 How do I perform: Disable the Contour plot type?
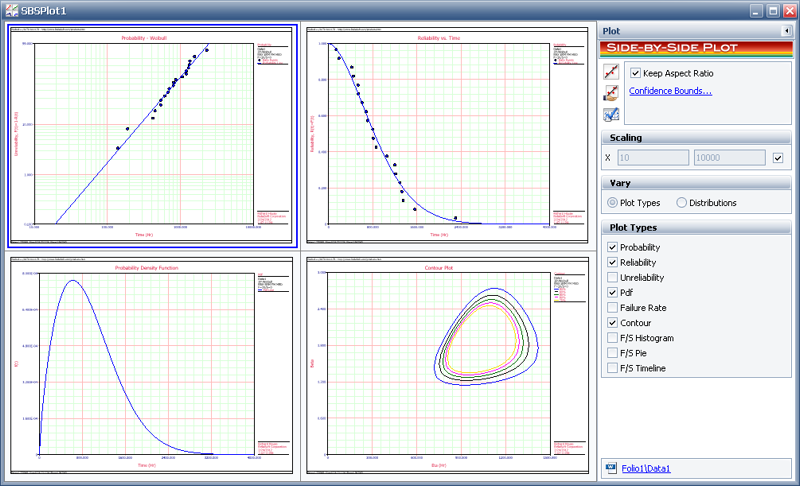613,323
